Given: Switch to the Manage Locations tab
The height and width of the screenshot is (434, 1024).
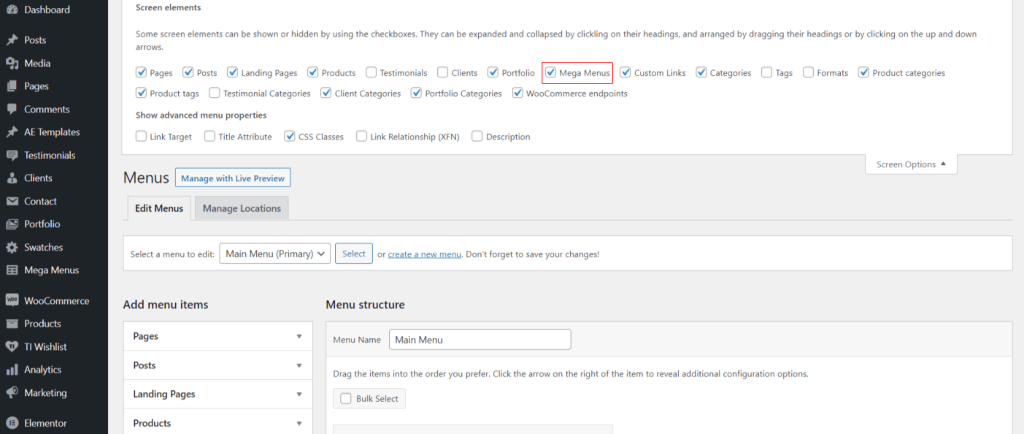Looking at the screenshot, I should pos(242,208).
